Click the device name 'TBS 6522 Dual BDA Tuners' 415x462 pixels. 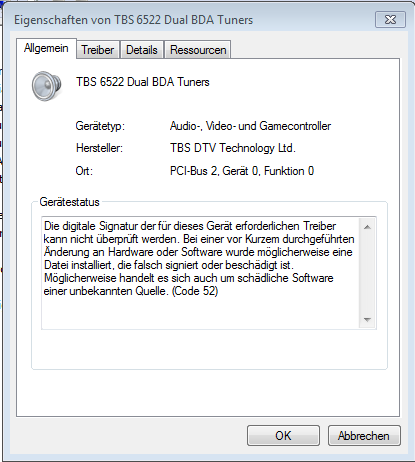[143, 82]
